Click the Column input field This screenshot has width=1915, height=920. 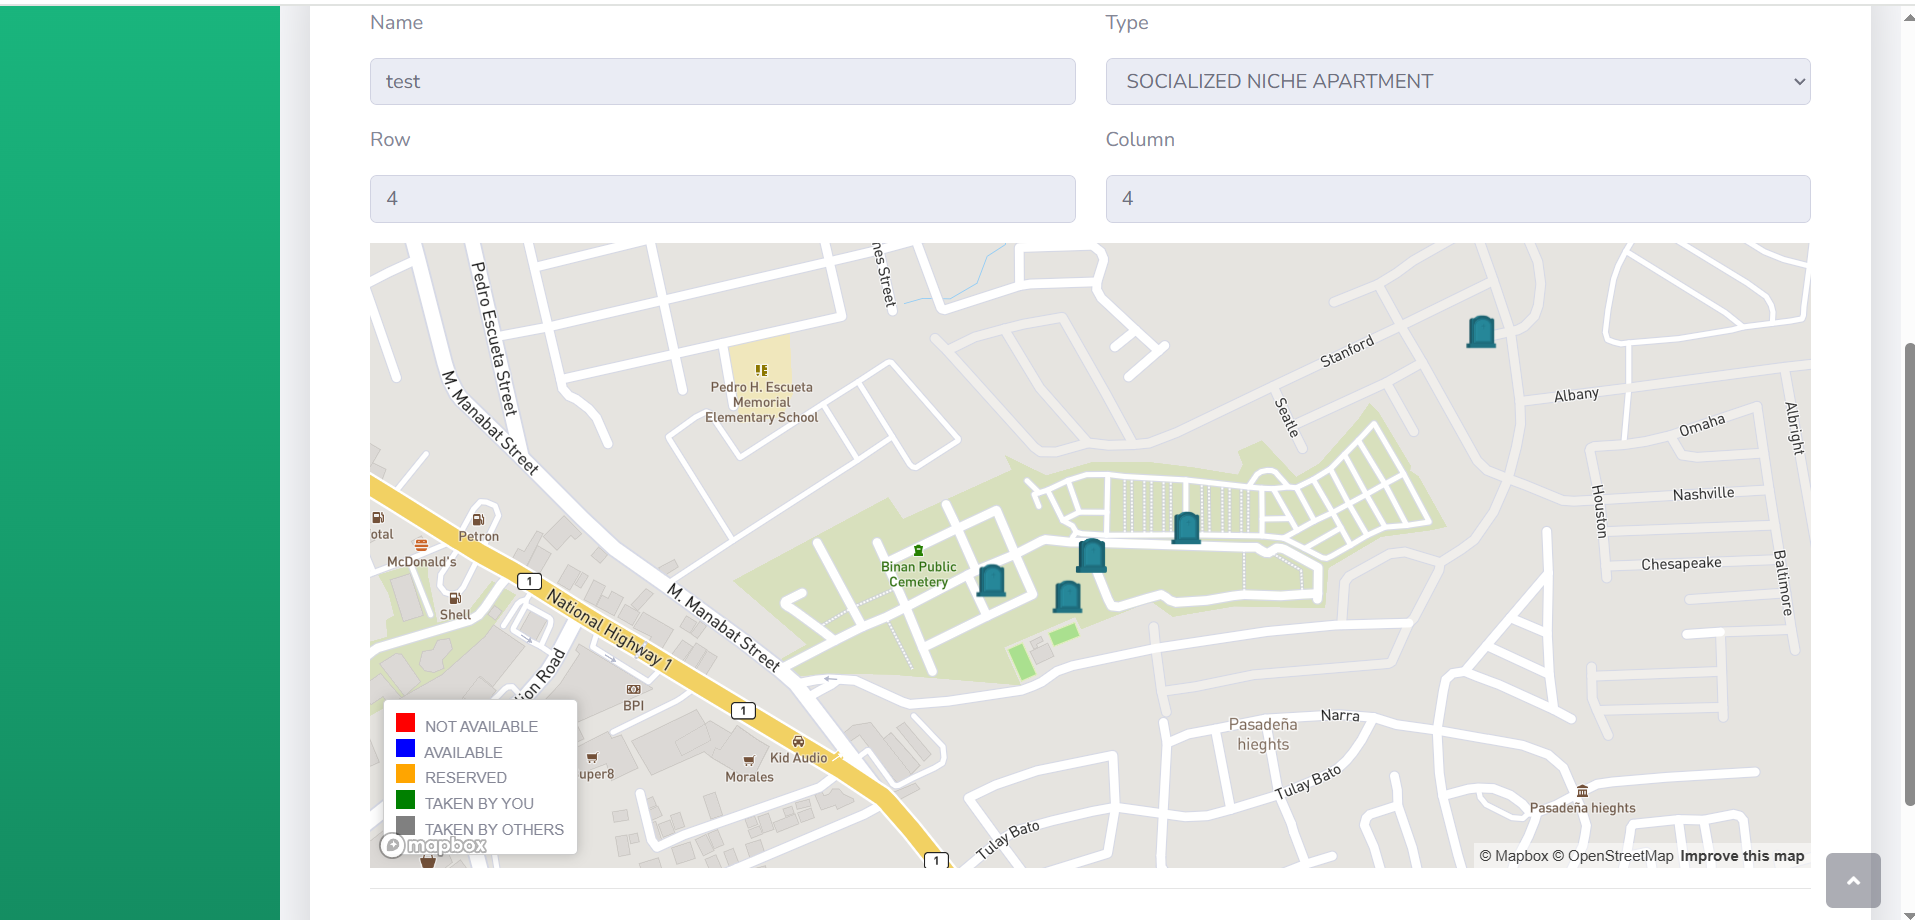[1458, 199]
